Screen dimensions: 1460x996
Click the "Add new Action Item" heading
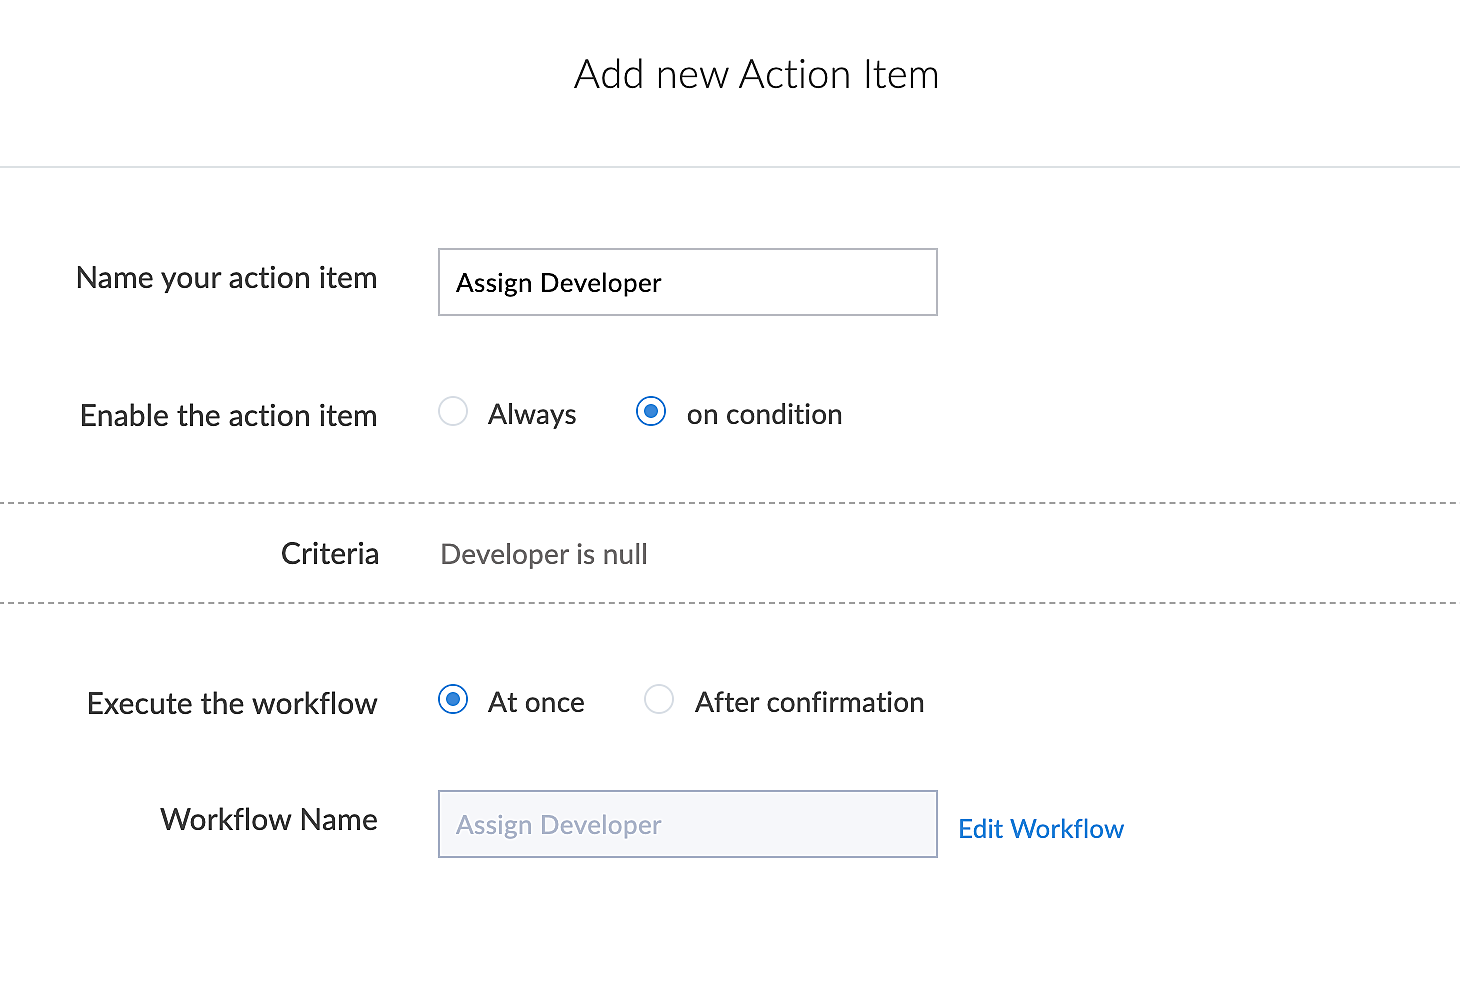pos(756,75)
